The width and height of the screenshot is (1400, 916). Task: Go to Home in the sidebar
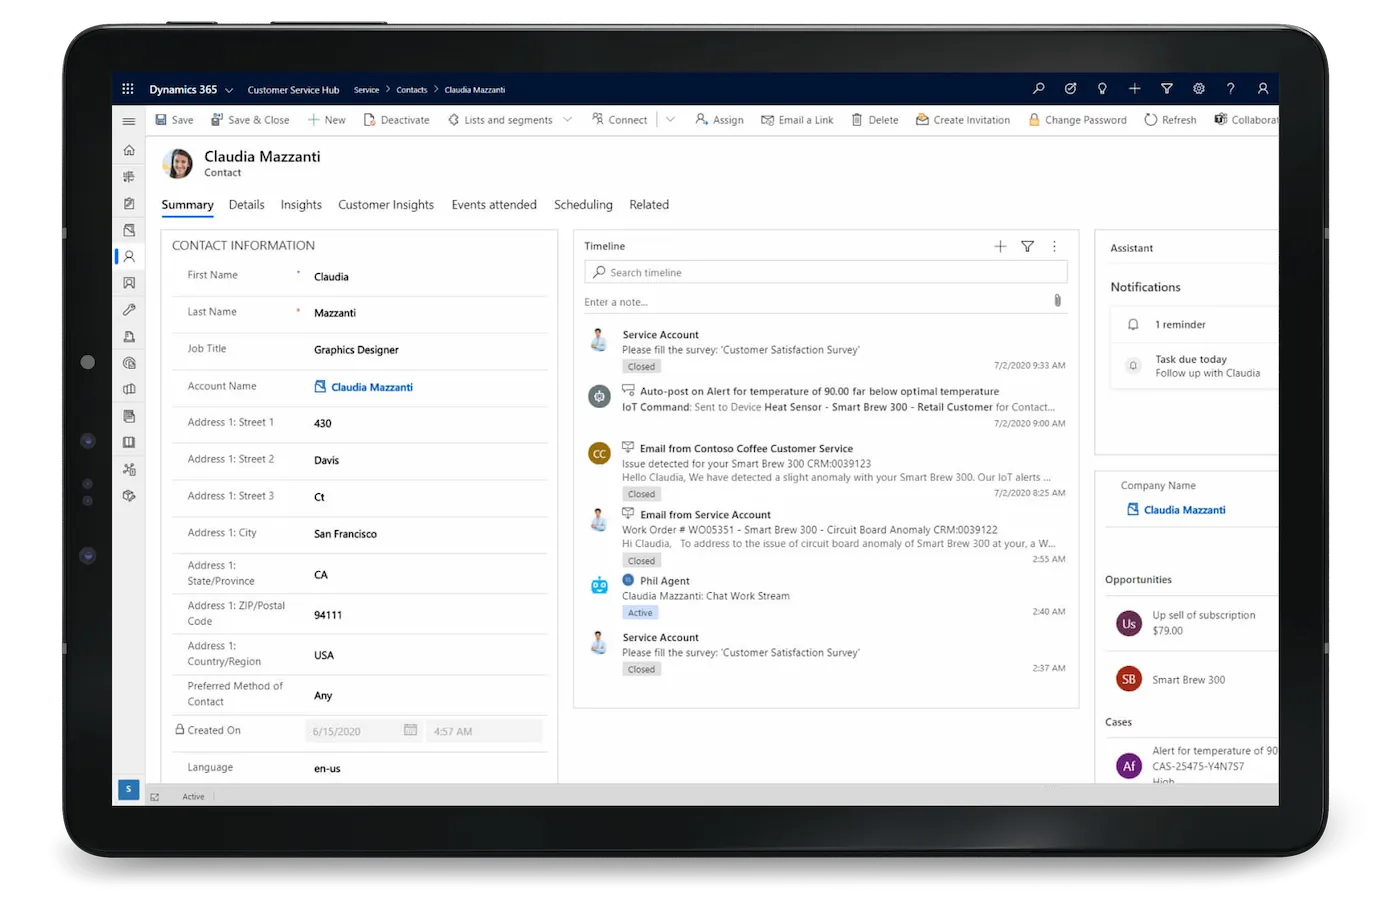point(129,150)
